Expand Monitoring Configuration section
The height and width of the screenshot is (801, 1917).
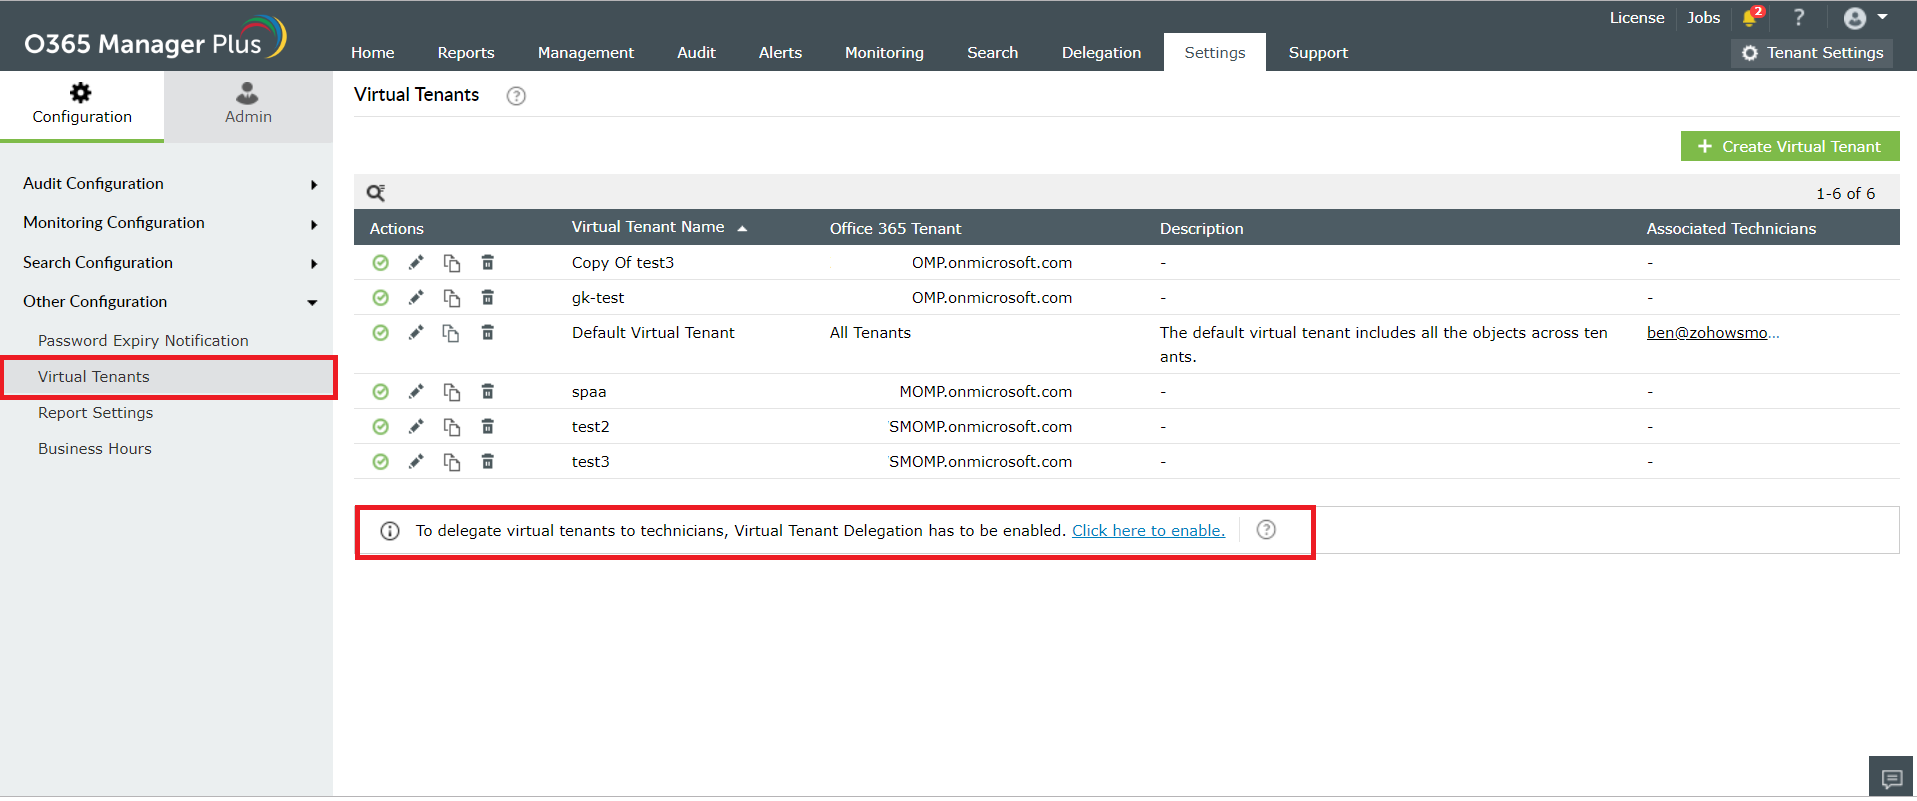tap(170, 223)
